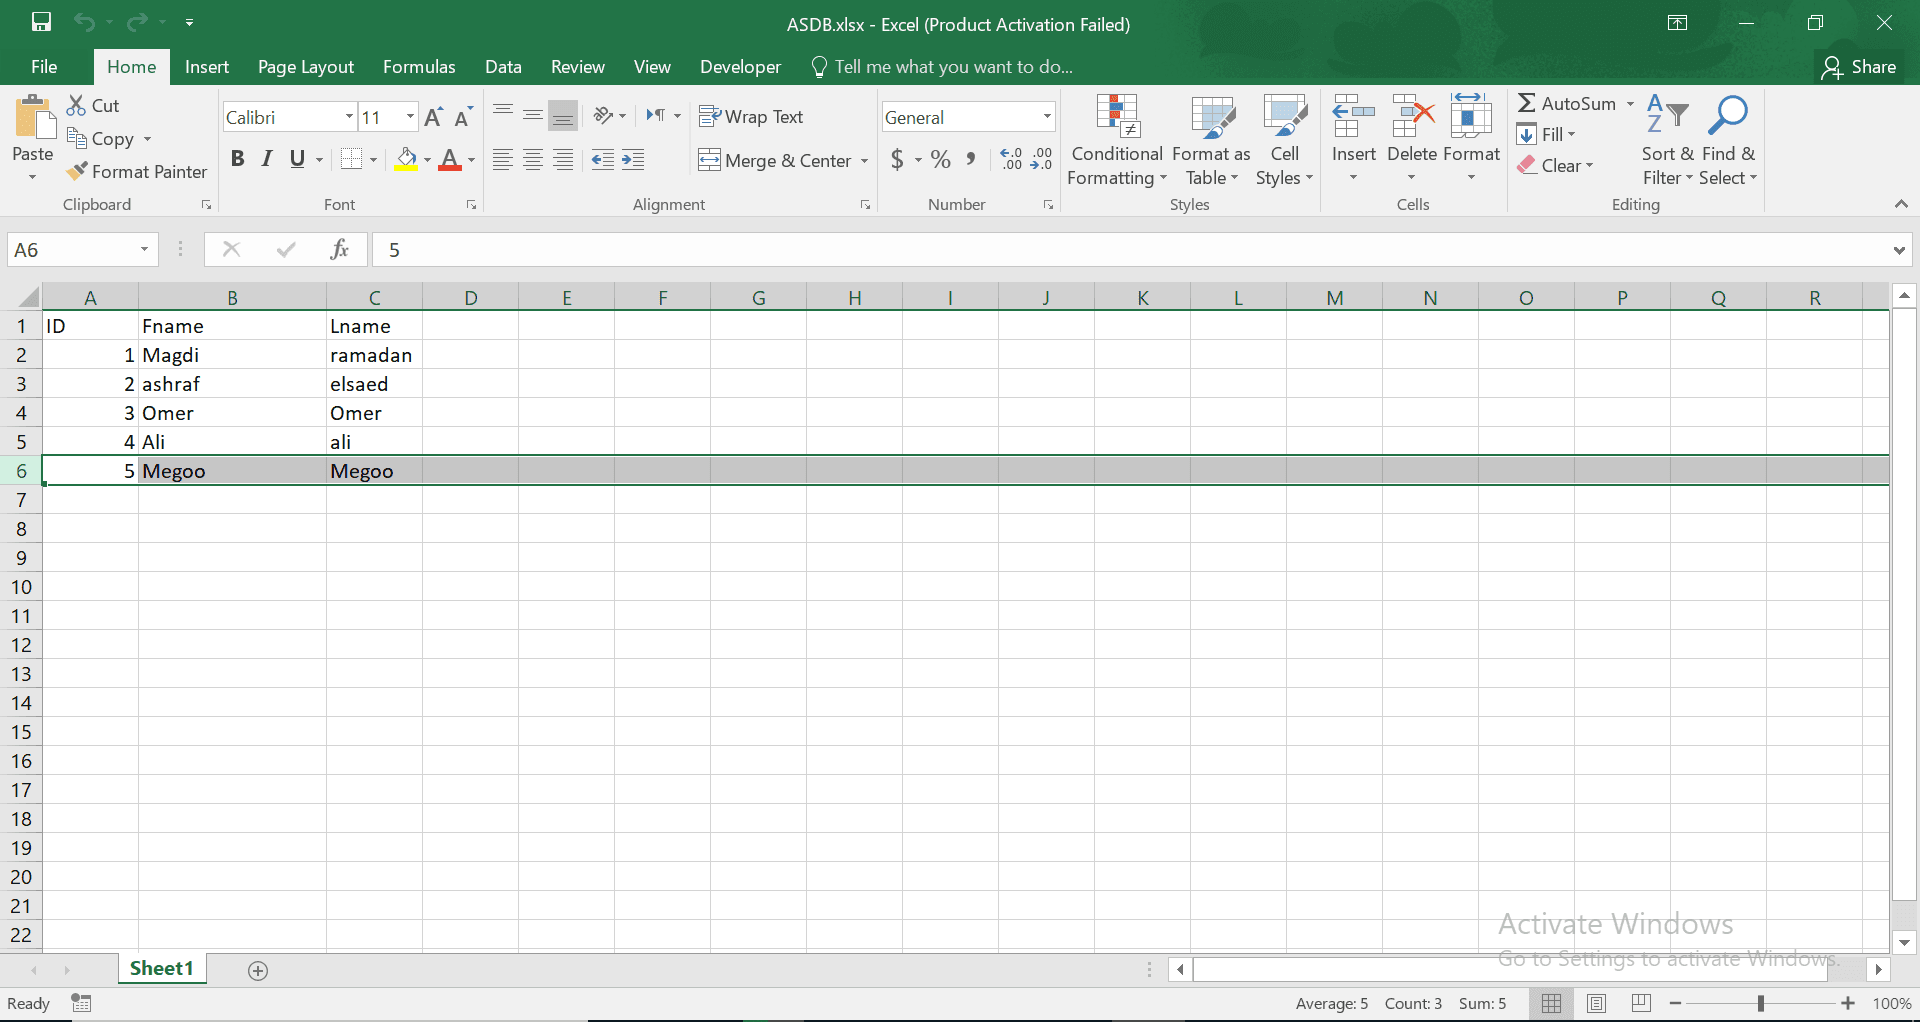Increase font size with large A icon
This screenshot has width=1920, height=1022.
[x=433, y=117]
